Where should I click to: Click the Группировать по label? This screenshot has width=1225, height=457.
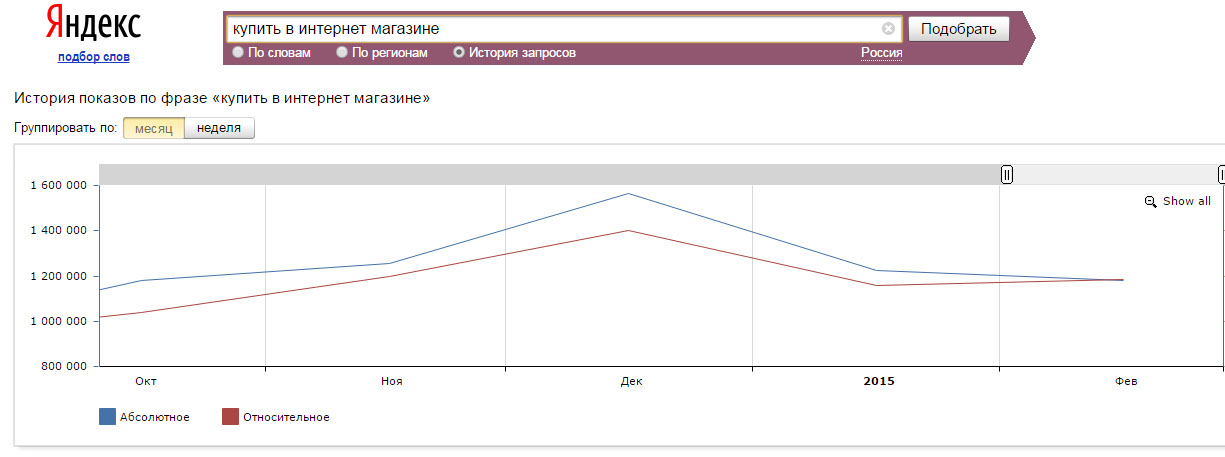pos(66,128)
